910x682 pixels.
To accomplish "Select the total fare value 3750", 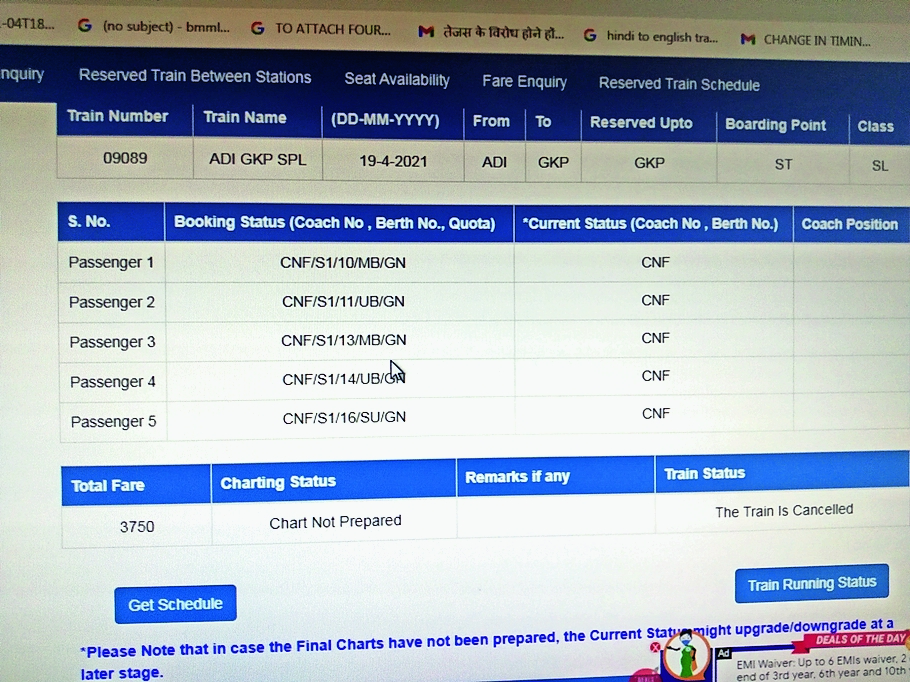I will (x=137, y=525).
